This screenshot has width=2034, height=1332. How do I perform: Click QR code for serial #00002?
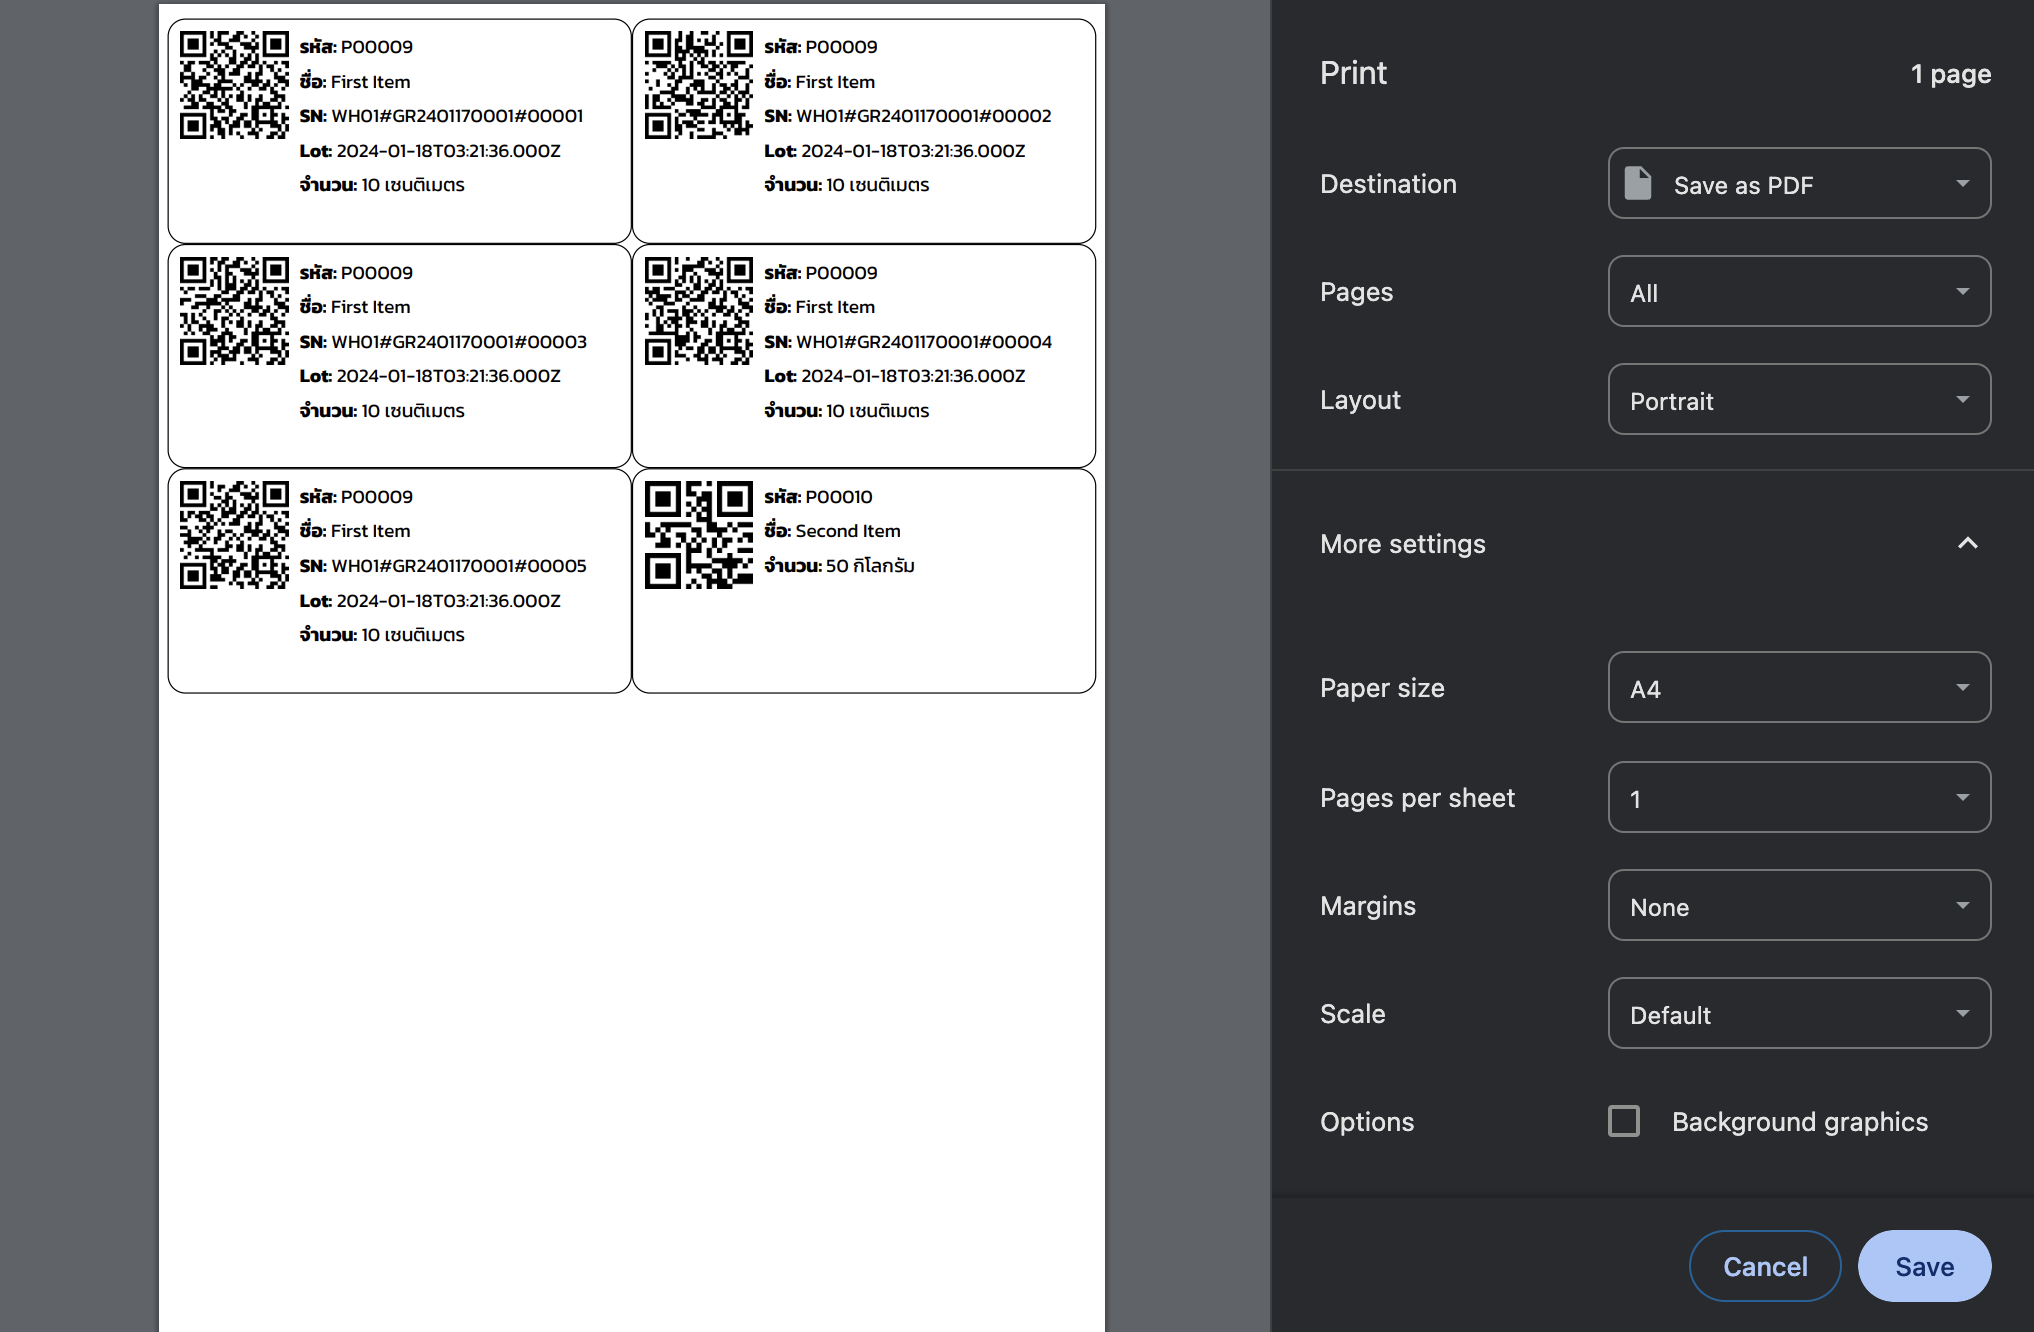tap(698, 85)
